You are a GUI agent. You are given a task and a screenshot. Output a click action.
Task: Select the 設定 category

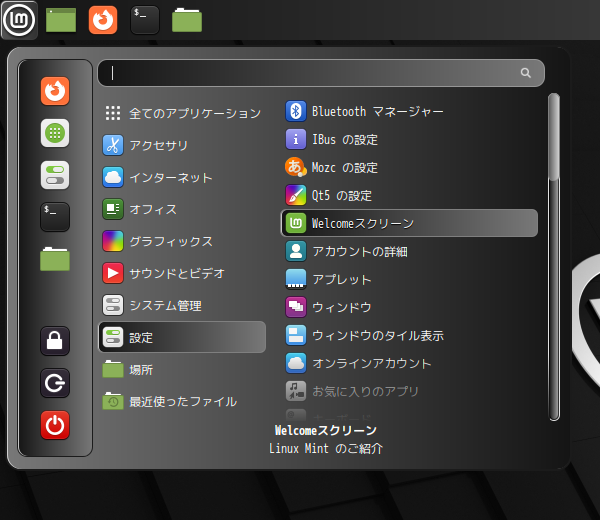(182, 337)
